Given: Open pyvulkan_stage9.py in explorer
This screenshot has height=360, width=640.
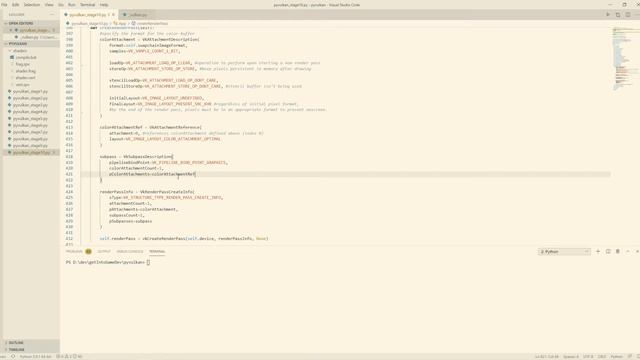Looking at the screenshot, I should coord(30,145).
